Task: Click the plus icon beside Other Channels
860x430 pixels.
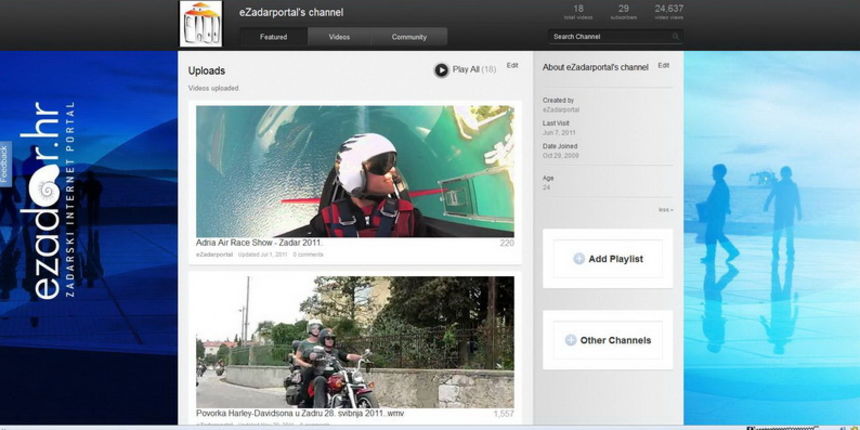Action: [x=571, y=340]
